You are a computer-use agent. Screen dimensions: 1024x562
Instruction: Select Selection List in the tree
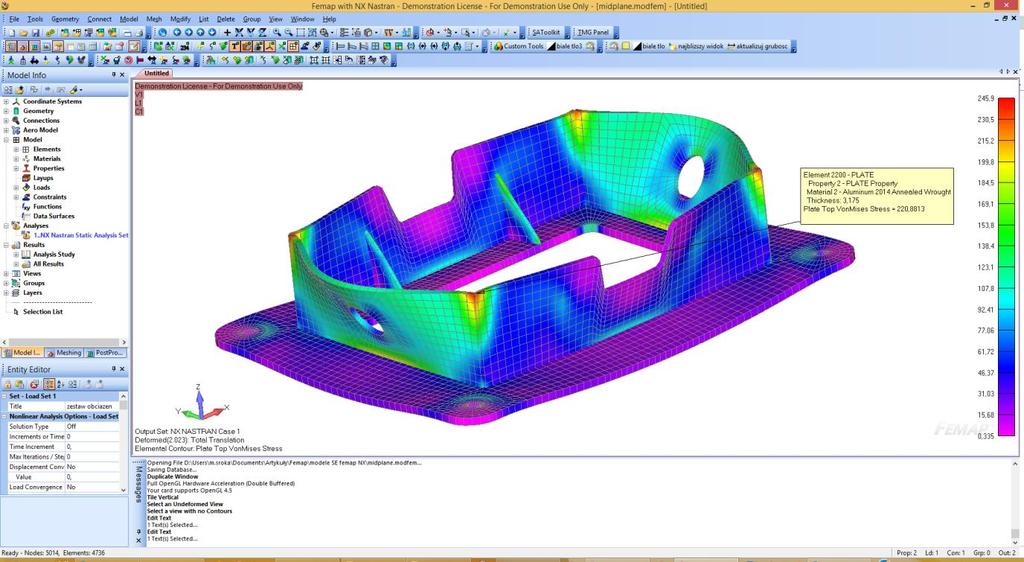43,311
